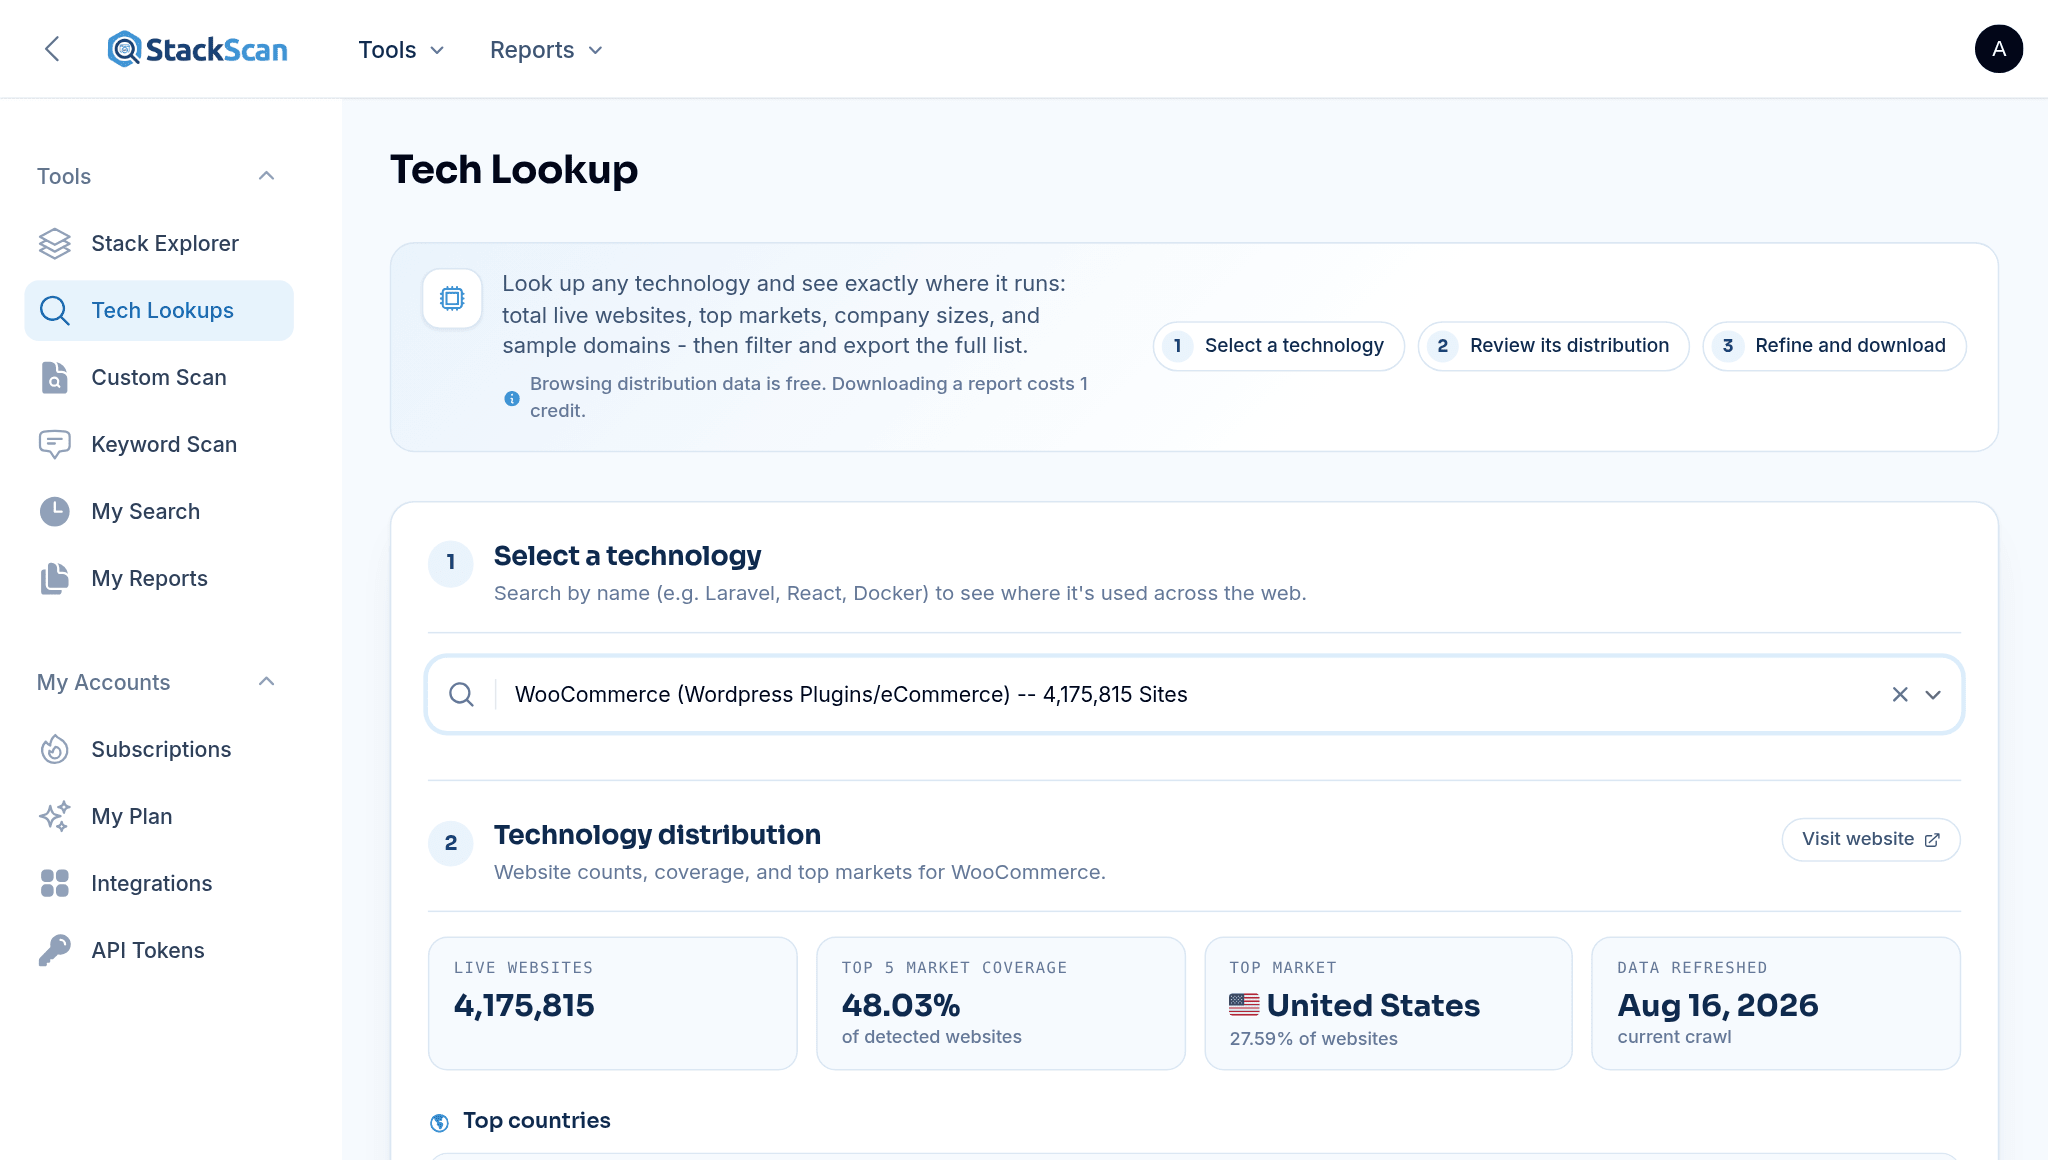
Task: Click the Custom Scan document icon
Action: click(55, 377)
